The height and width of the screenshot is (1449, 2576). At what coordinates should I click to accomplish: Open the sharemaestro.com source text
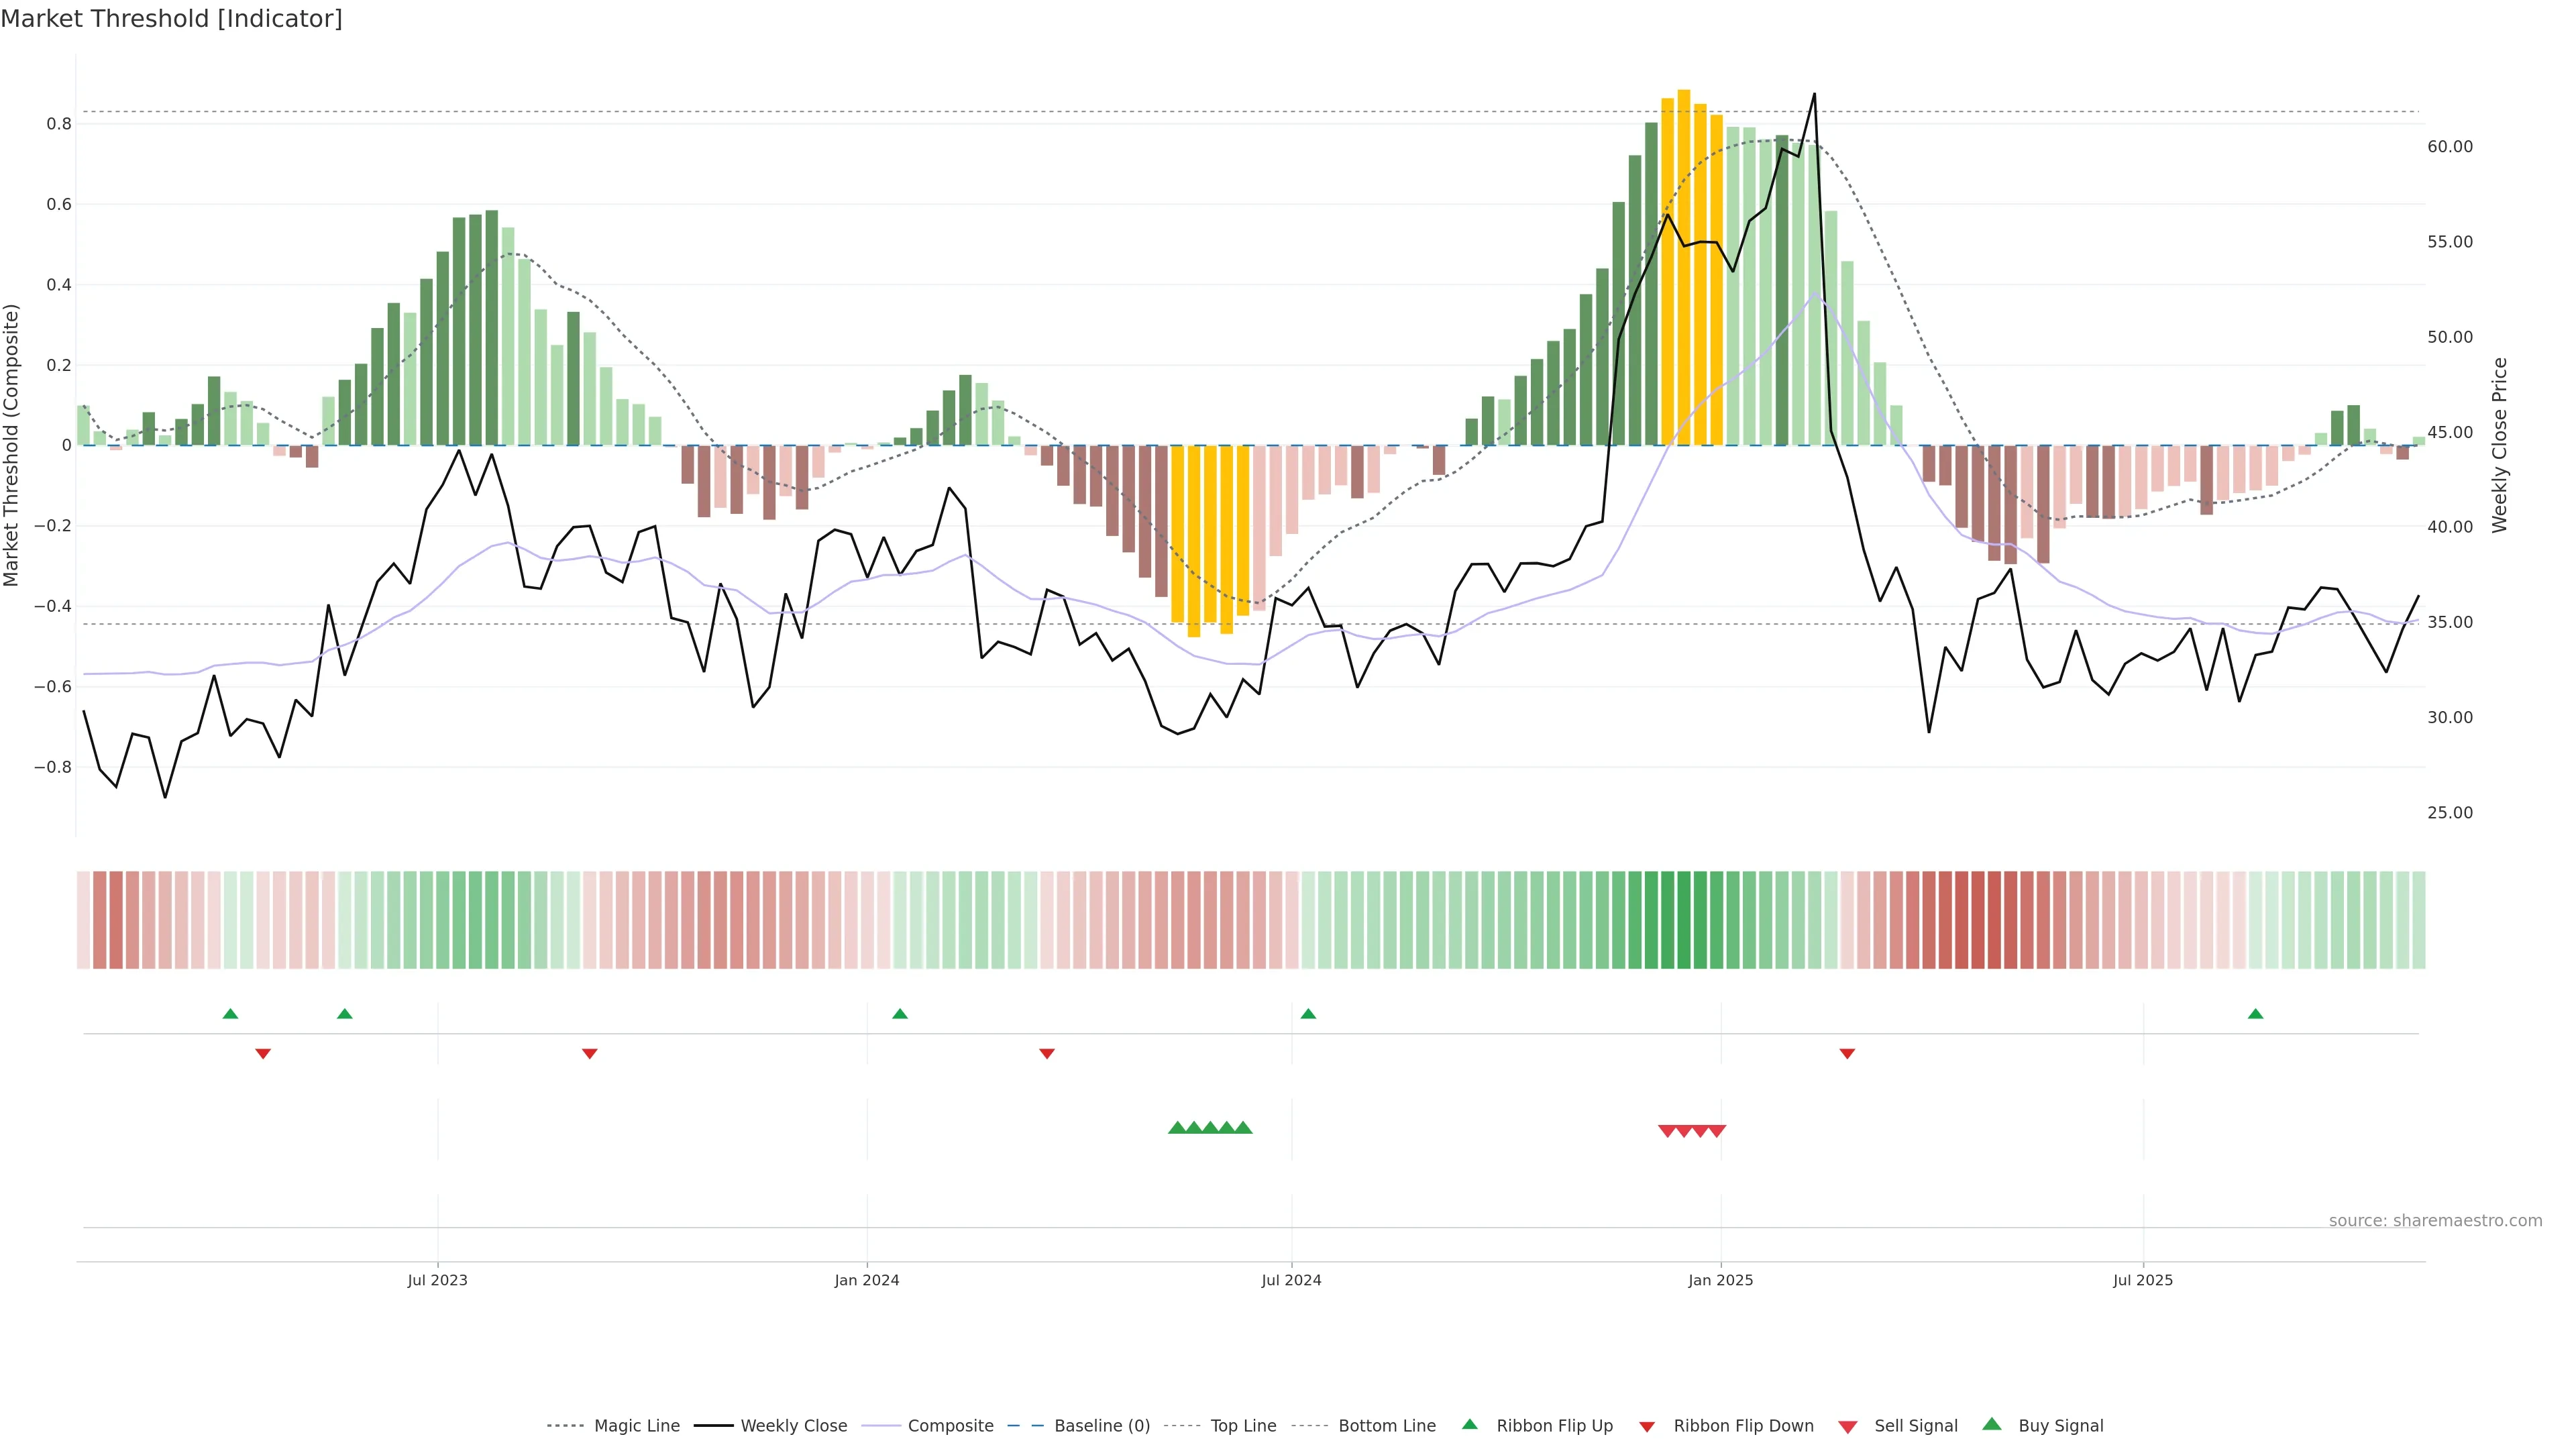coord(2435,1220)
